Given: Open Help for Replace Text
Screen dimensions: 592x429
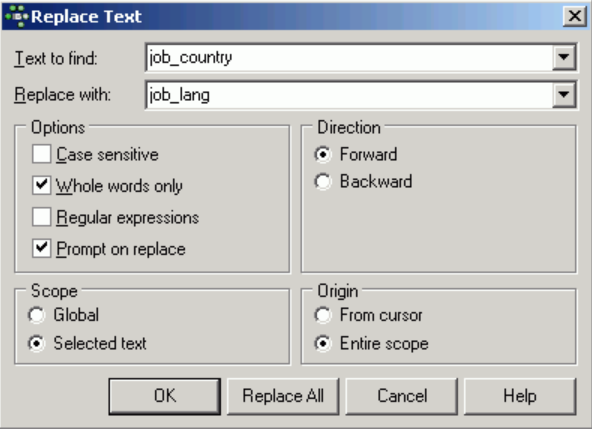Looking at the screenshot, I should coord(520,396).
